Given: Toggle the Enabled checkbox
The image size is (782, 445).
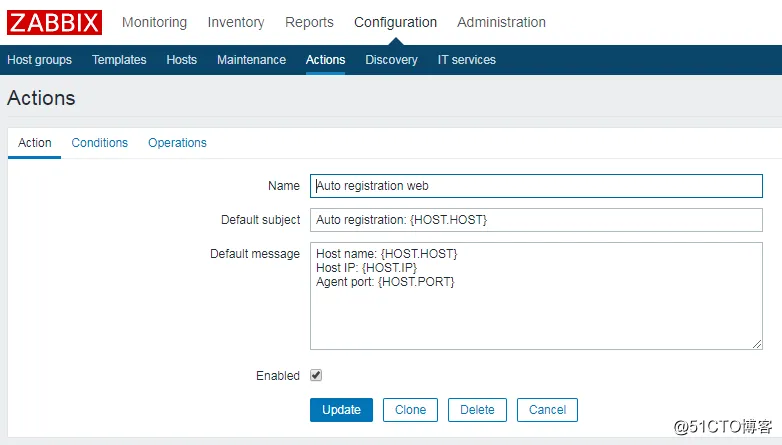Looking at the screenshot, I should (316, 375).
